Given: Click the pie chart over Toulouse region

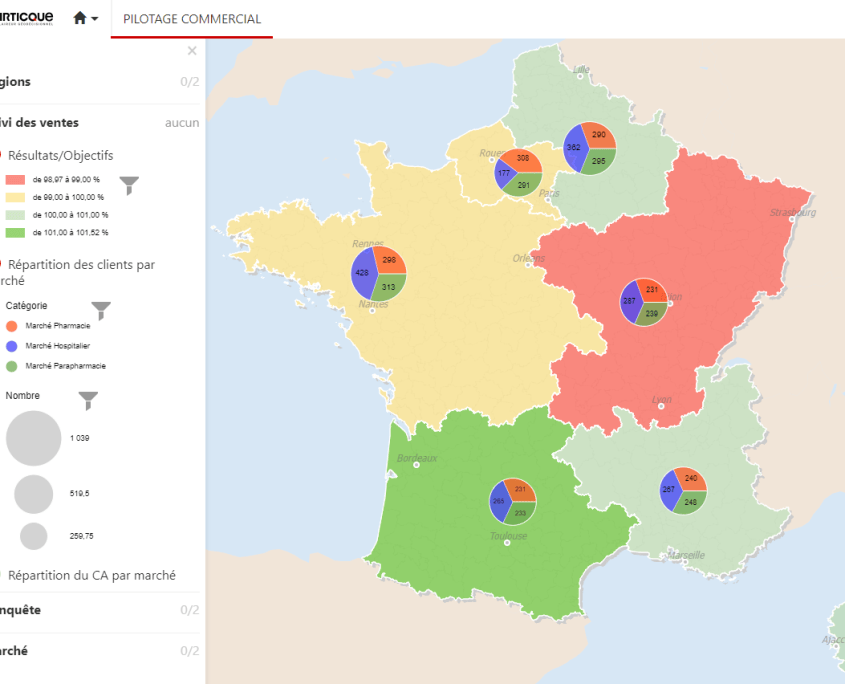Looking at the screenshot, I should [x=513, y=501].
